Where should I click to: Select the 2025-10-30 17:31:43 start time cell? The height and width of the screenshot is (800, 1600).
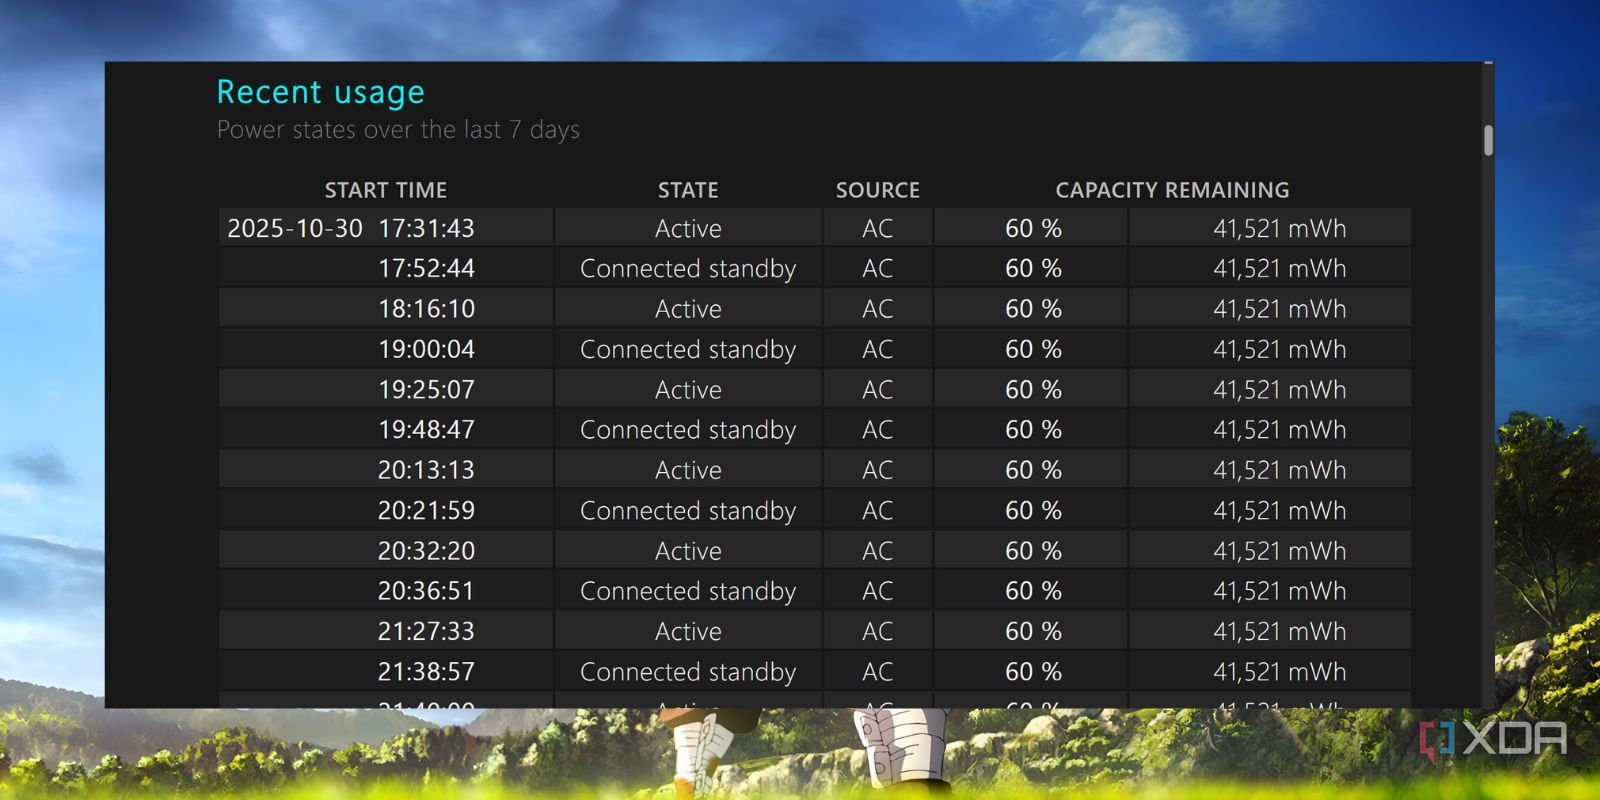point(386,228)
